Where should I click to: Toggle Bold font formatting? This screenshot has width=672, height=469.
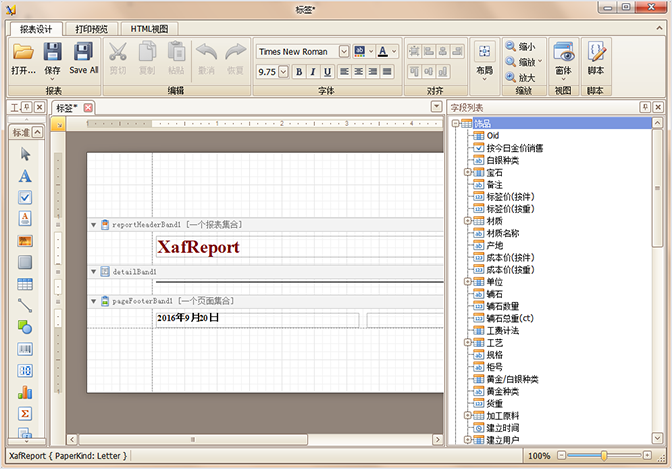tap(298, 72)
